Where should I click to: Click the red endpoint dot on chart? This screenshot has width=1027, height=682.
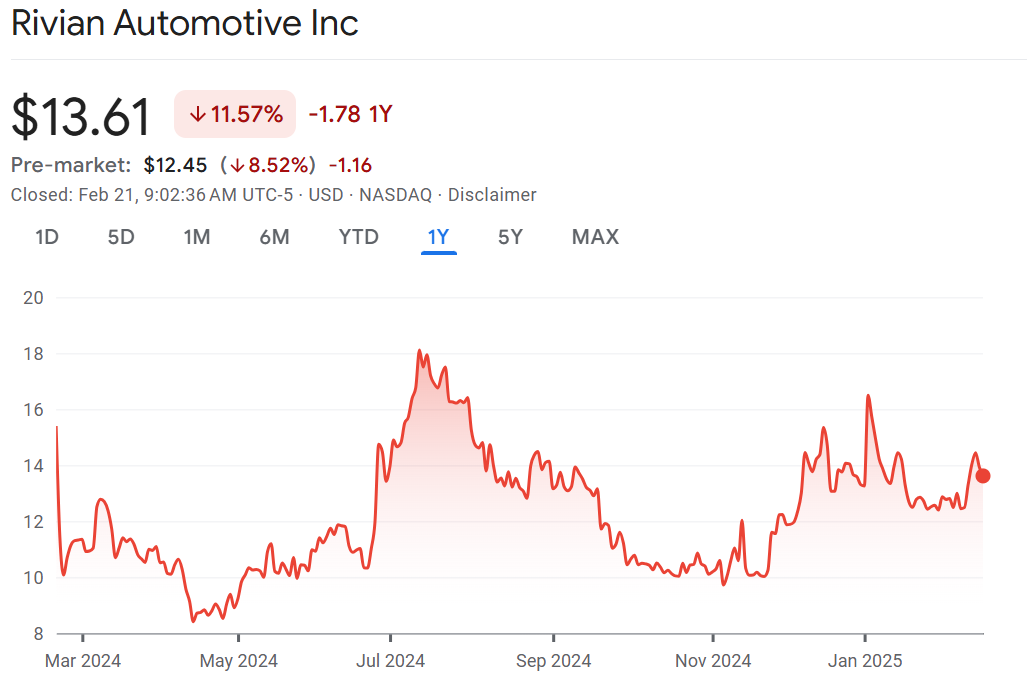(983, 476)
